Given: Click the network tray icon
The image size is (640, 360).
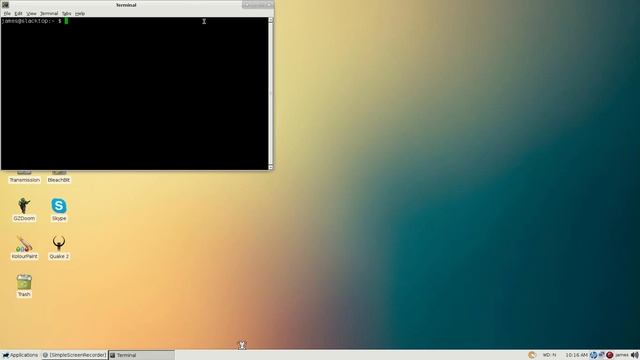Looking at the screenshot, I should [602, 355].
